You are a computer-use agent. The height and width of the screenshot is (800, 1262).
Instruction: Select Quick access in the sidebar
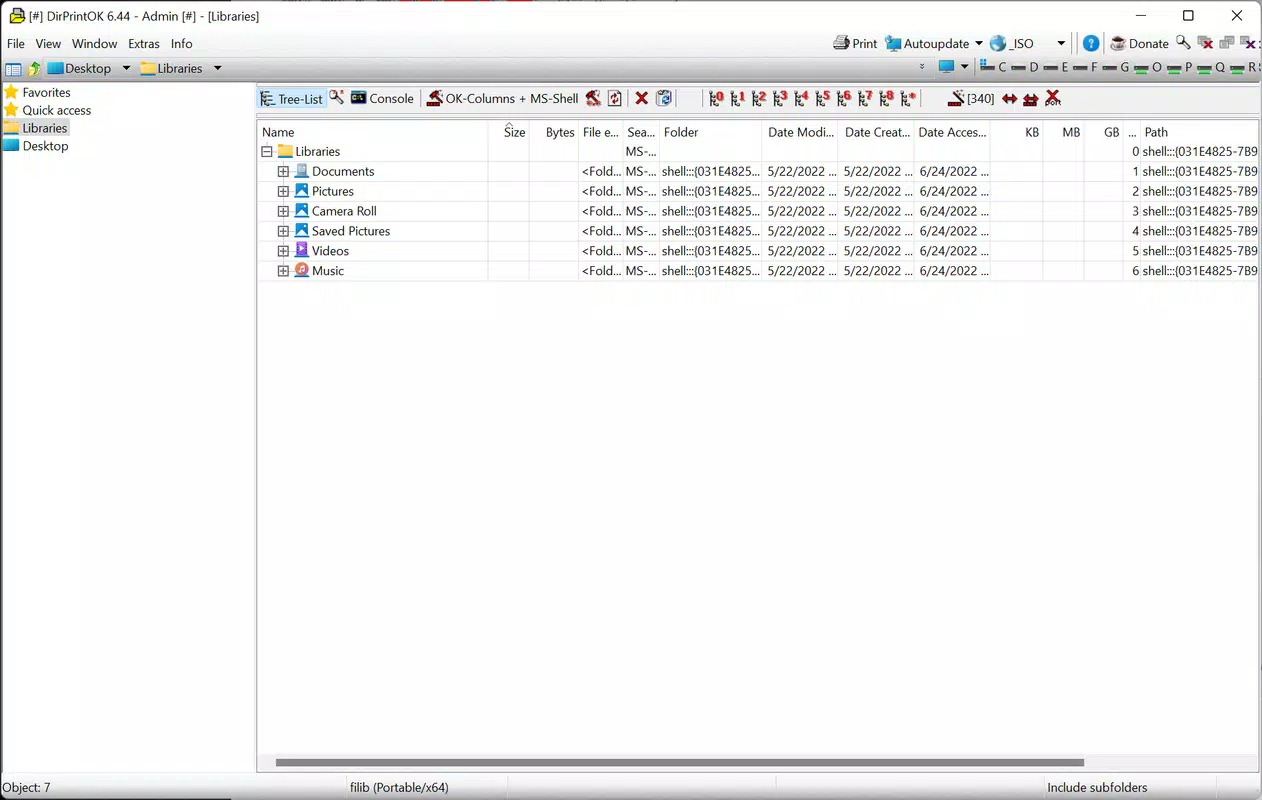click(47, 110)
